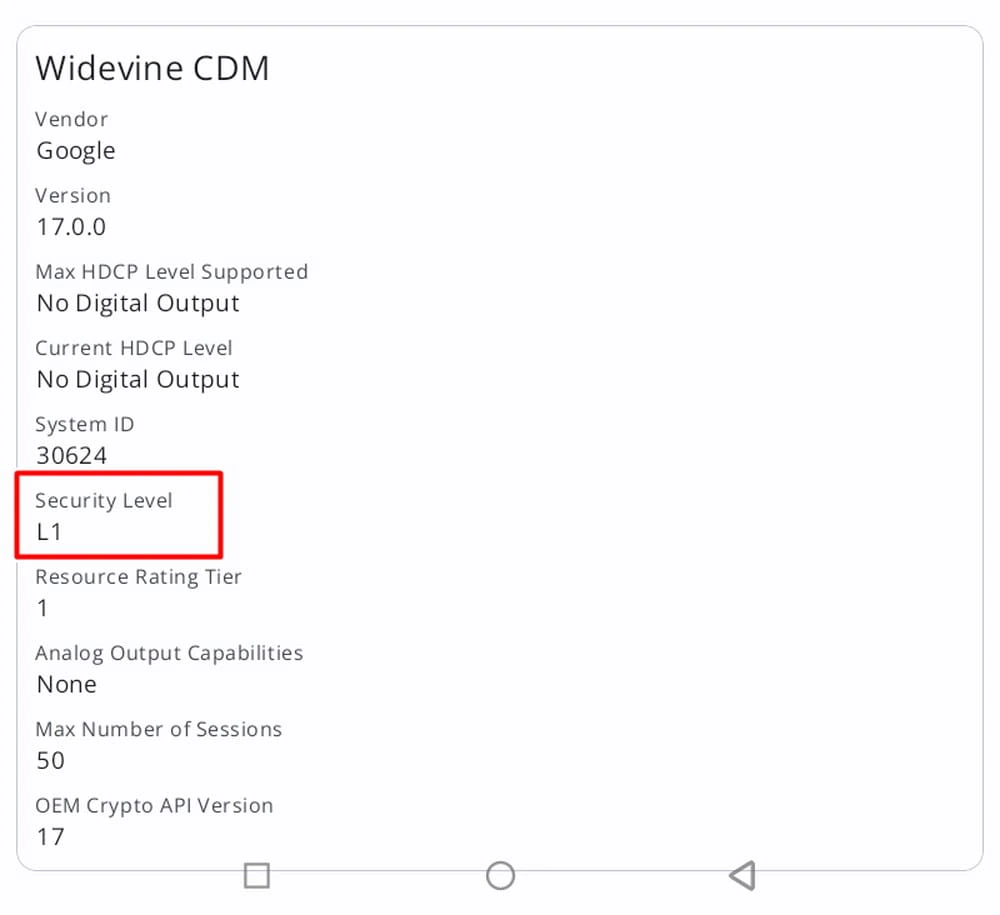Tap No Digital Output under Current HDCP Level

point(138,380)
